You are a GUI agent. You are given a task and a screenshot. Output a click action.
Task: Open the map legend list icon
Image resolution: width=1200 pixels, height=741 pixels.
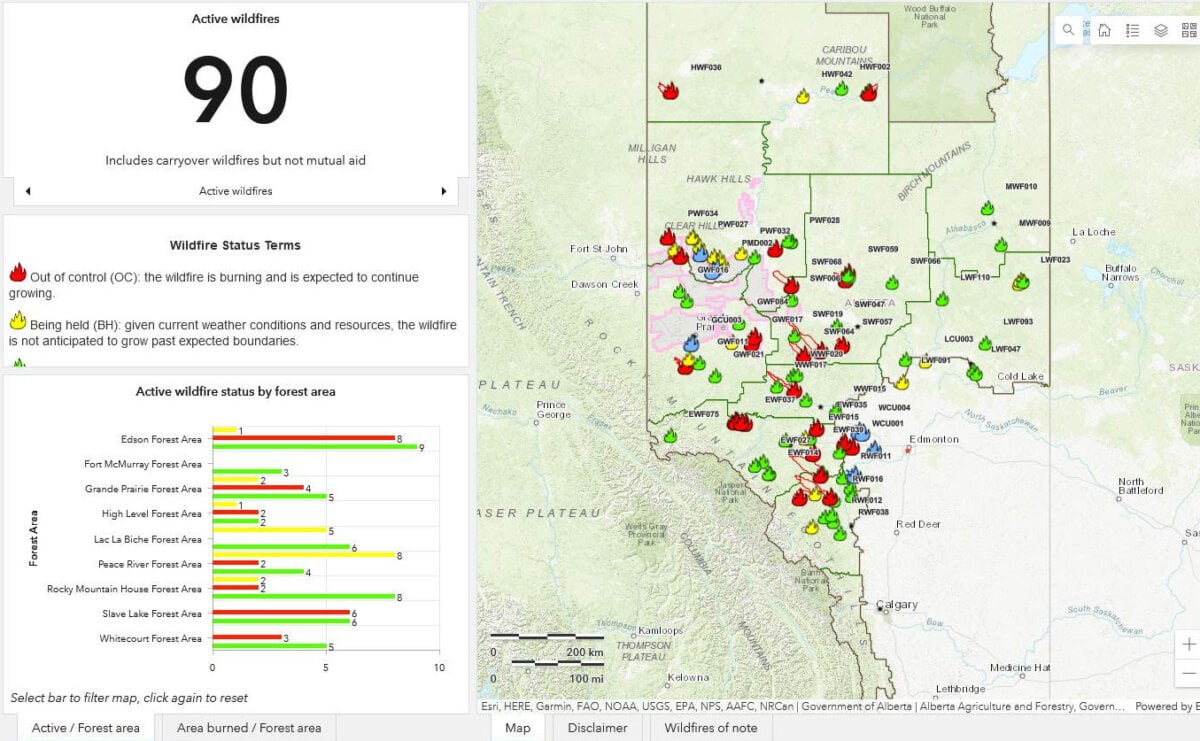1132,30
